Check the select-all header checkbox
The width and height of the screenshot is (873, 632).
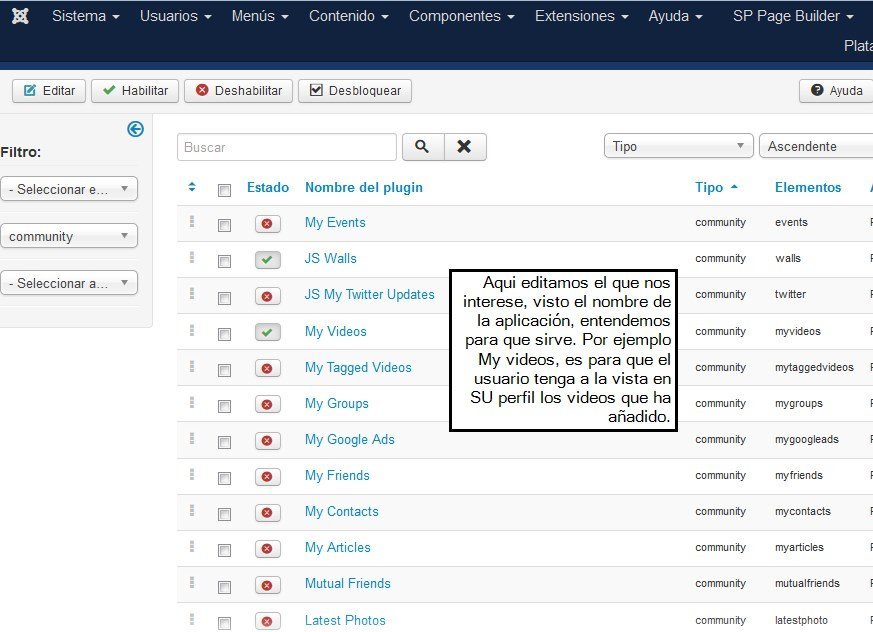coord(224,190)
